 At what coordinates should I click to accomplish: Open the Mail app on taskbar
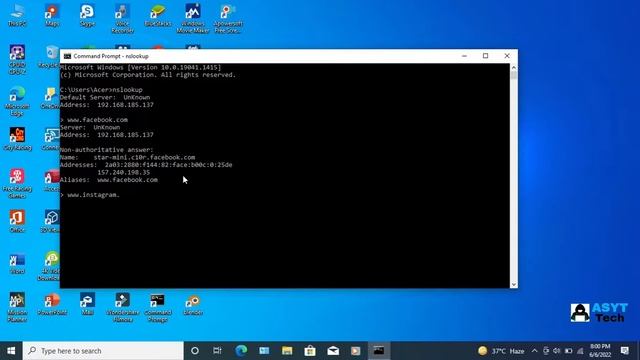[333, 351]
